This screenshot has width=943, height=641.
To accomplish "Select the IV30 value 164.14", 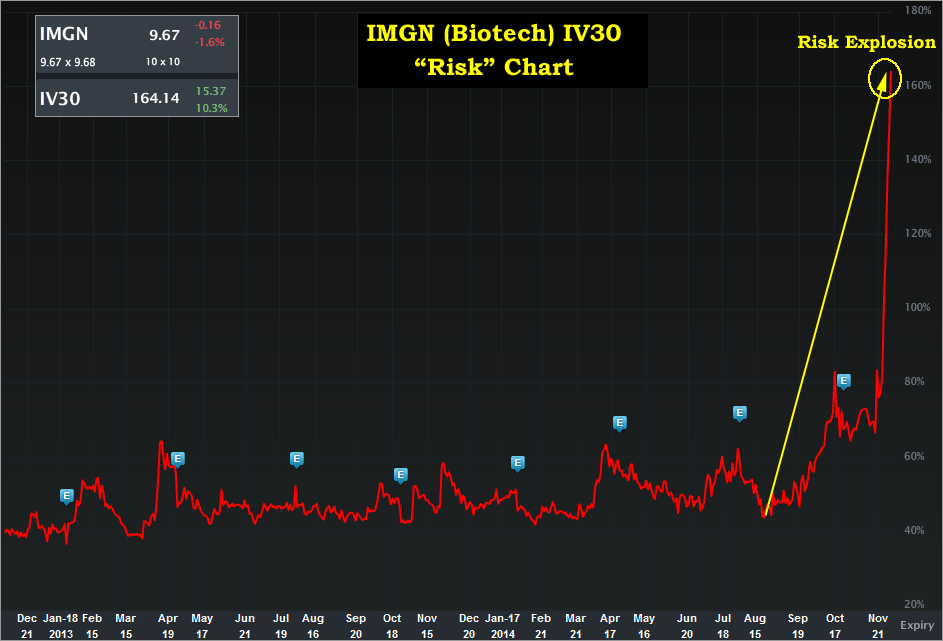I will pyautogui.click(x=156, y=98).
